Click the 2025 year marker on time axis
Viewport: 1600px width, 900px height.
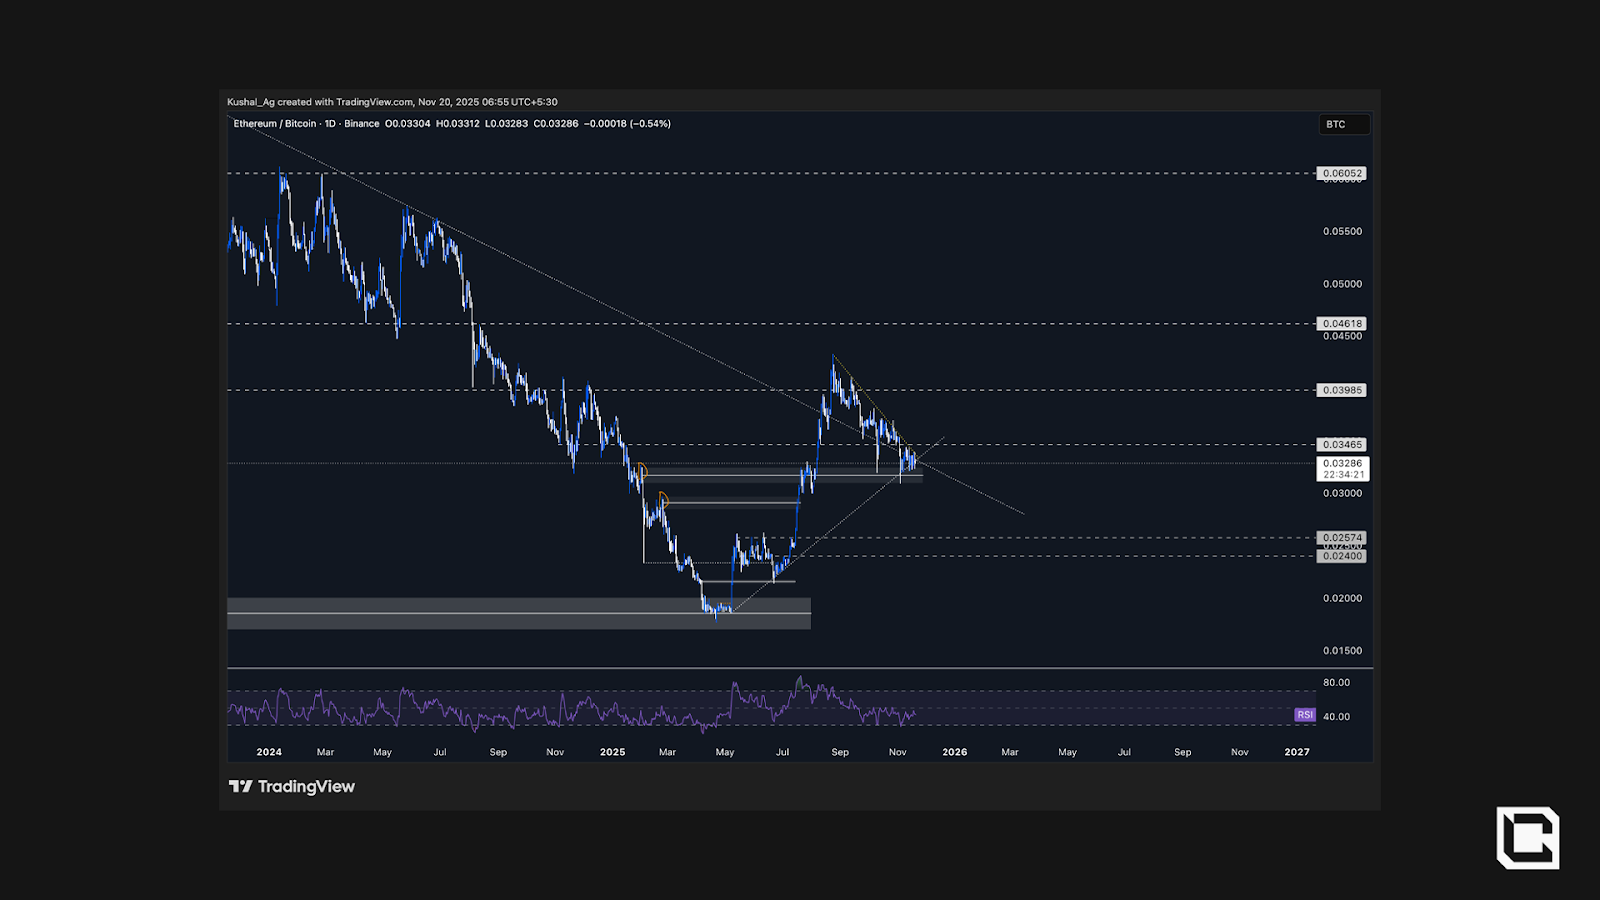[612, 752]
